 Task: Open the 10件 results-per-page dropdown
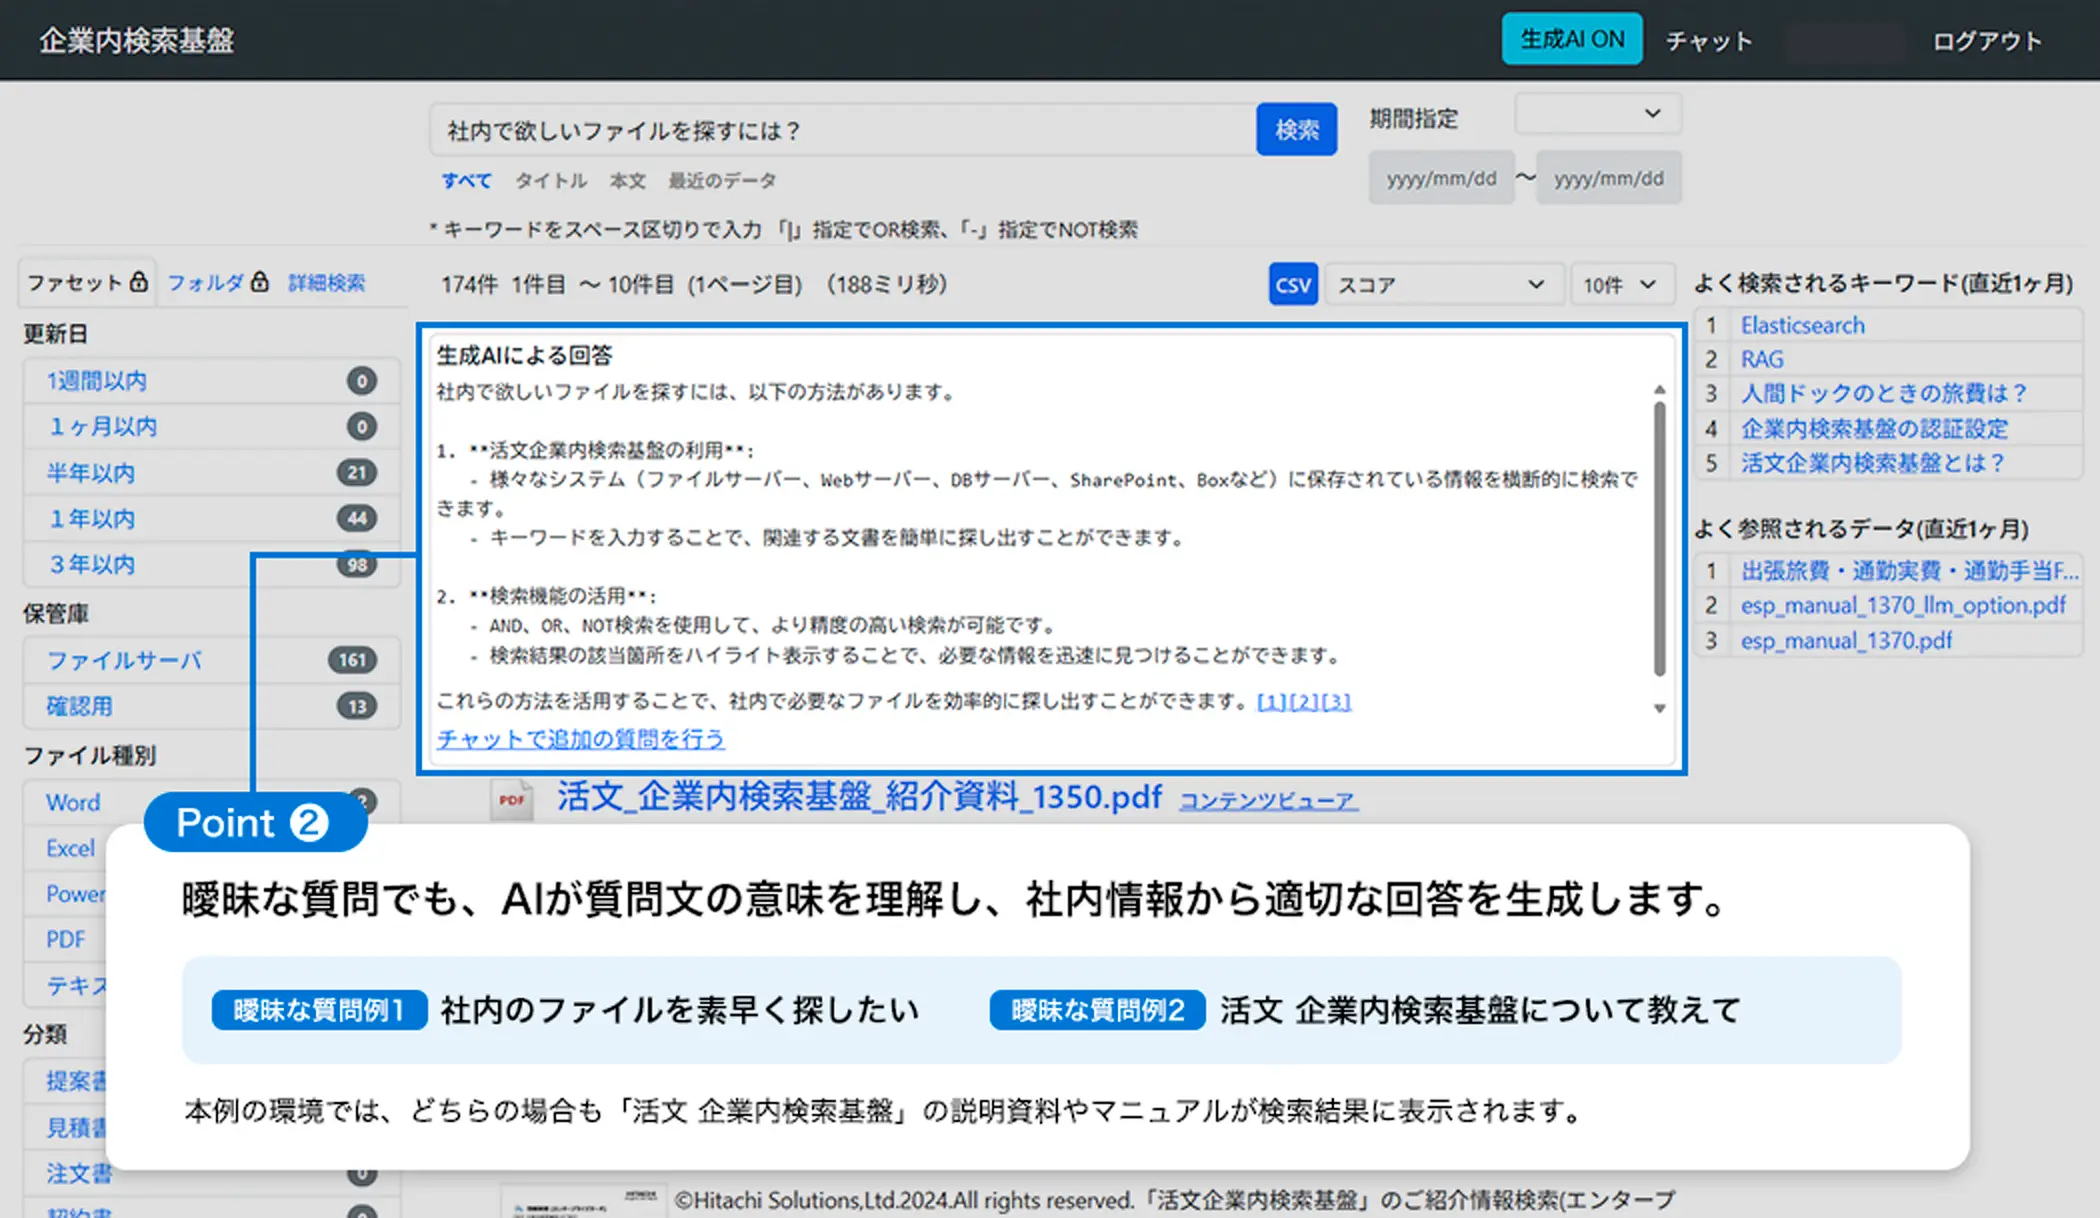tap(1619, 285)
